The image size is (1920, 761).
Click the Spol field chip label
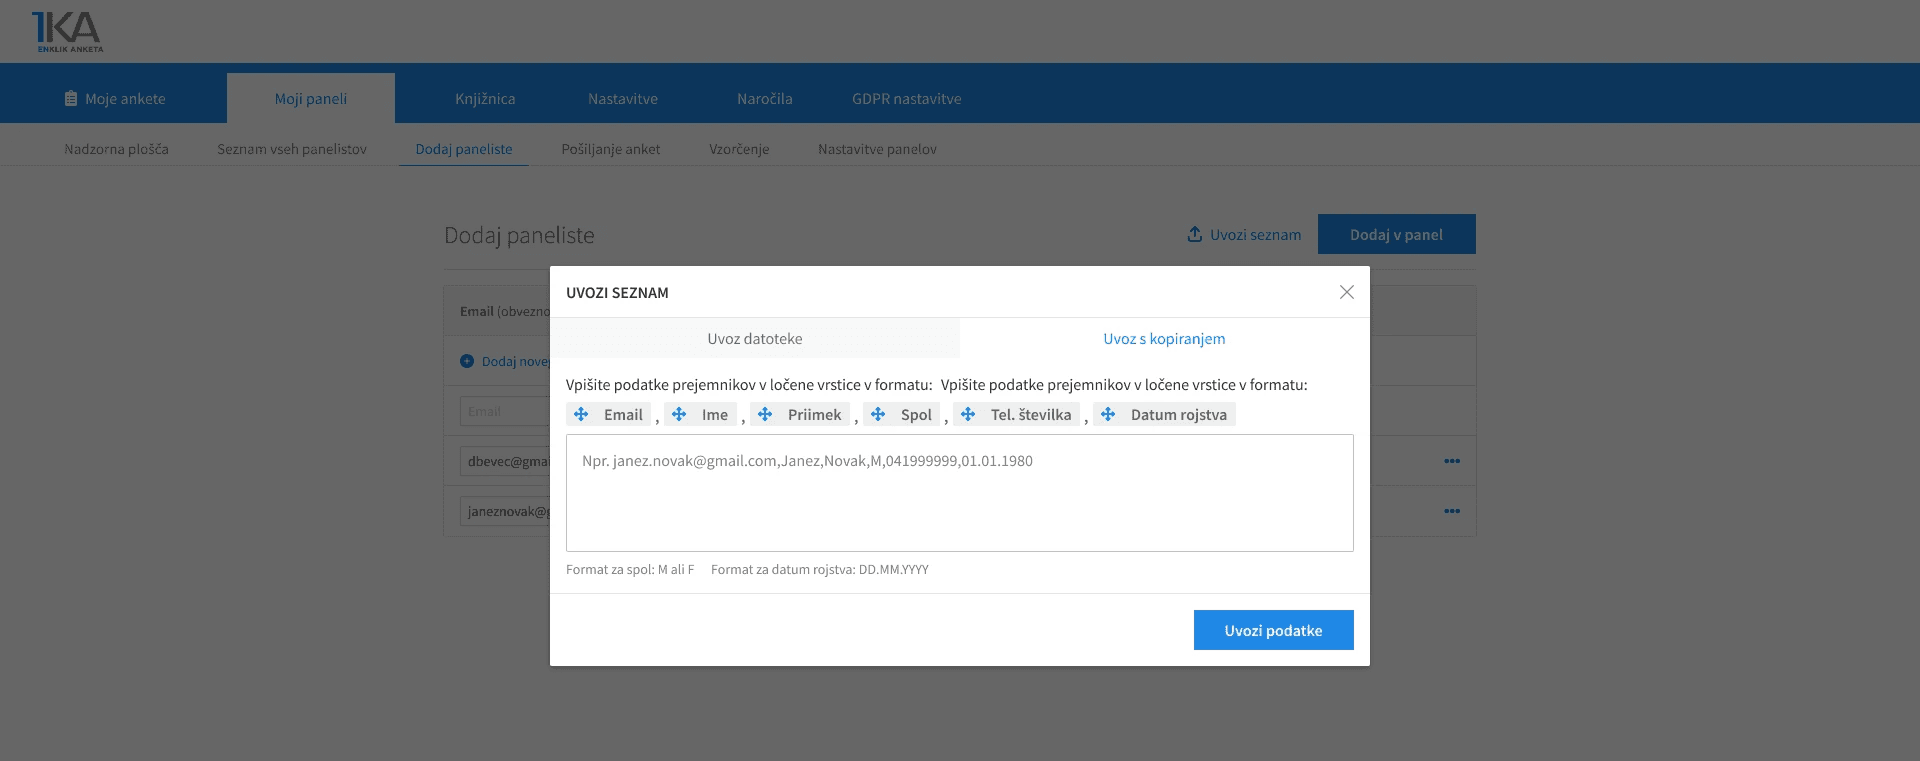[916, 414]
